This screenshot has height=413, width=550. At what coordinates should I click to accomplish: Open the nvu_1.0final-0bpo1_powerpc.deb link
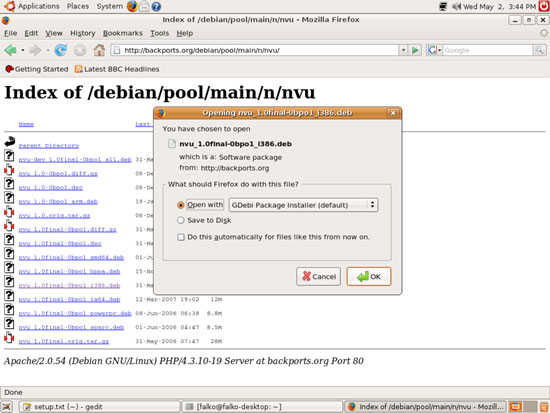(75, 313)
